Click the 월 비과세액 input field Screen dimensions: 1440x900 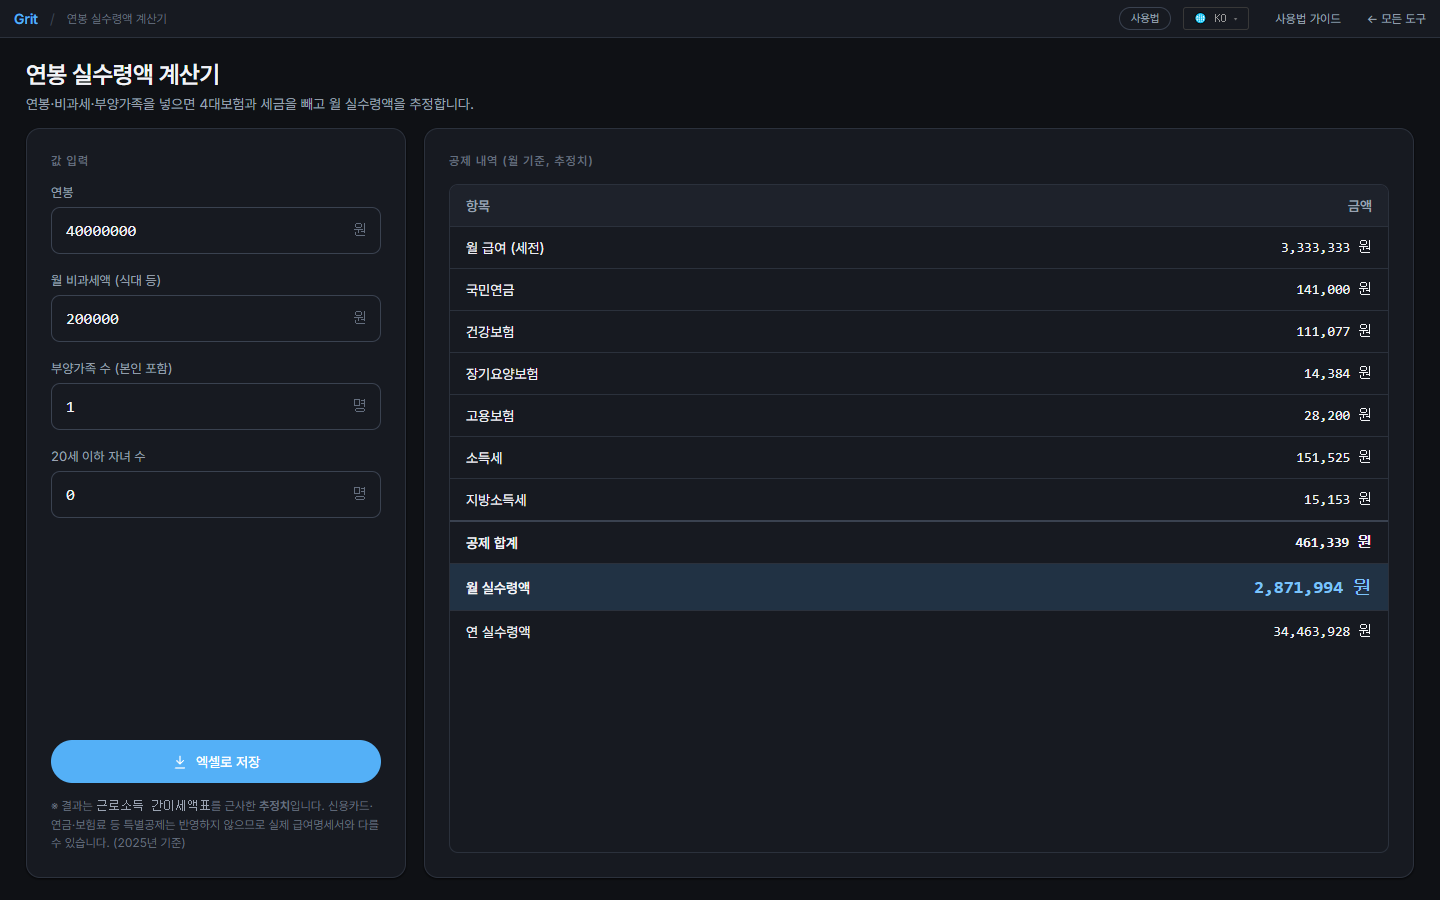(x=216, y=319)
